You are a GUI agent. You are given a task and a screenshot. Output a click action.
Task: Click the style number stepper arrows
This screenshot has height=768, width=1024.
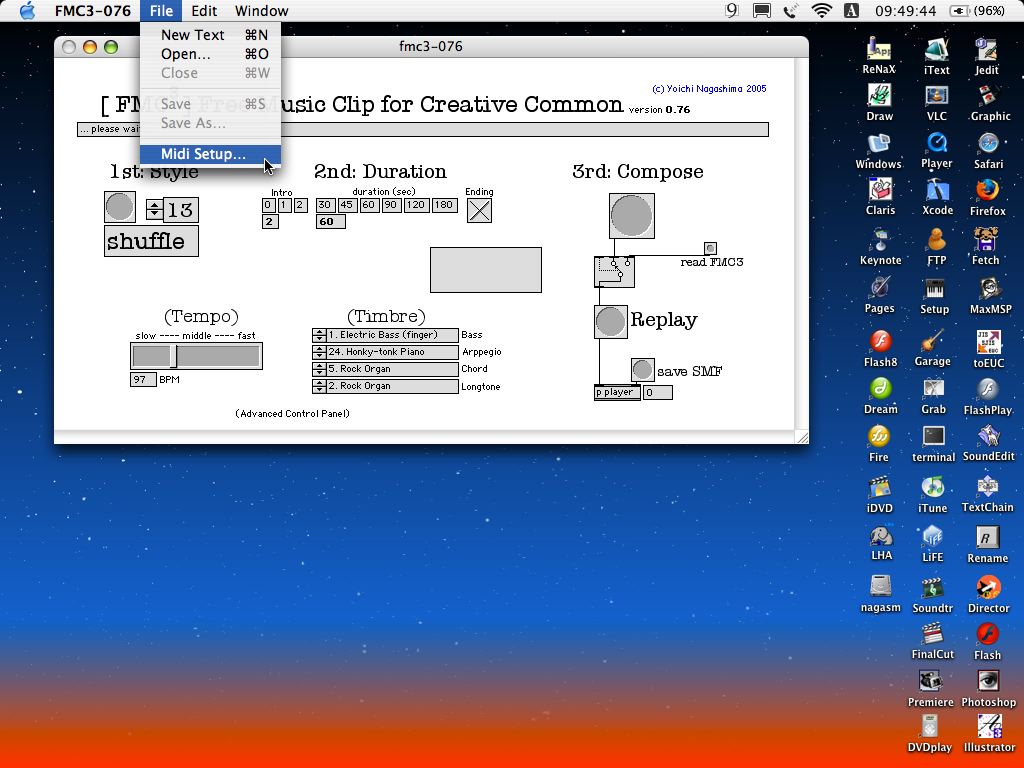154,209
